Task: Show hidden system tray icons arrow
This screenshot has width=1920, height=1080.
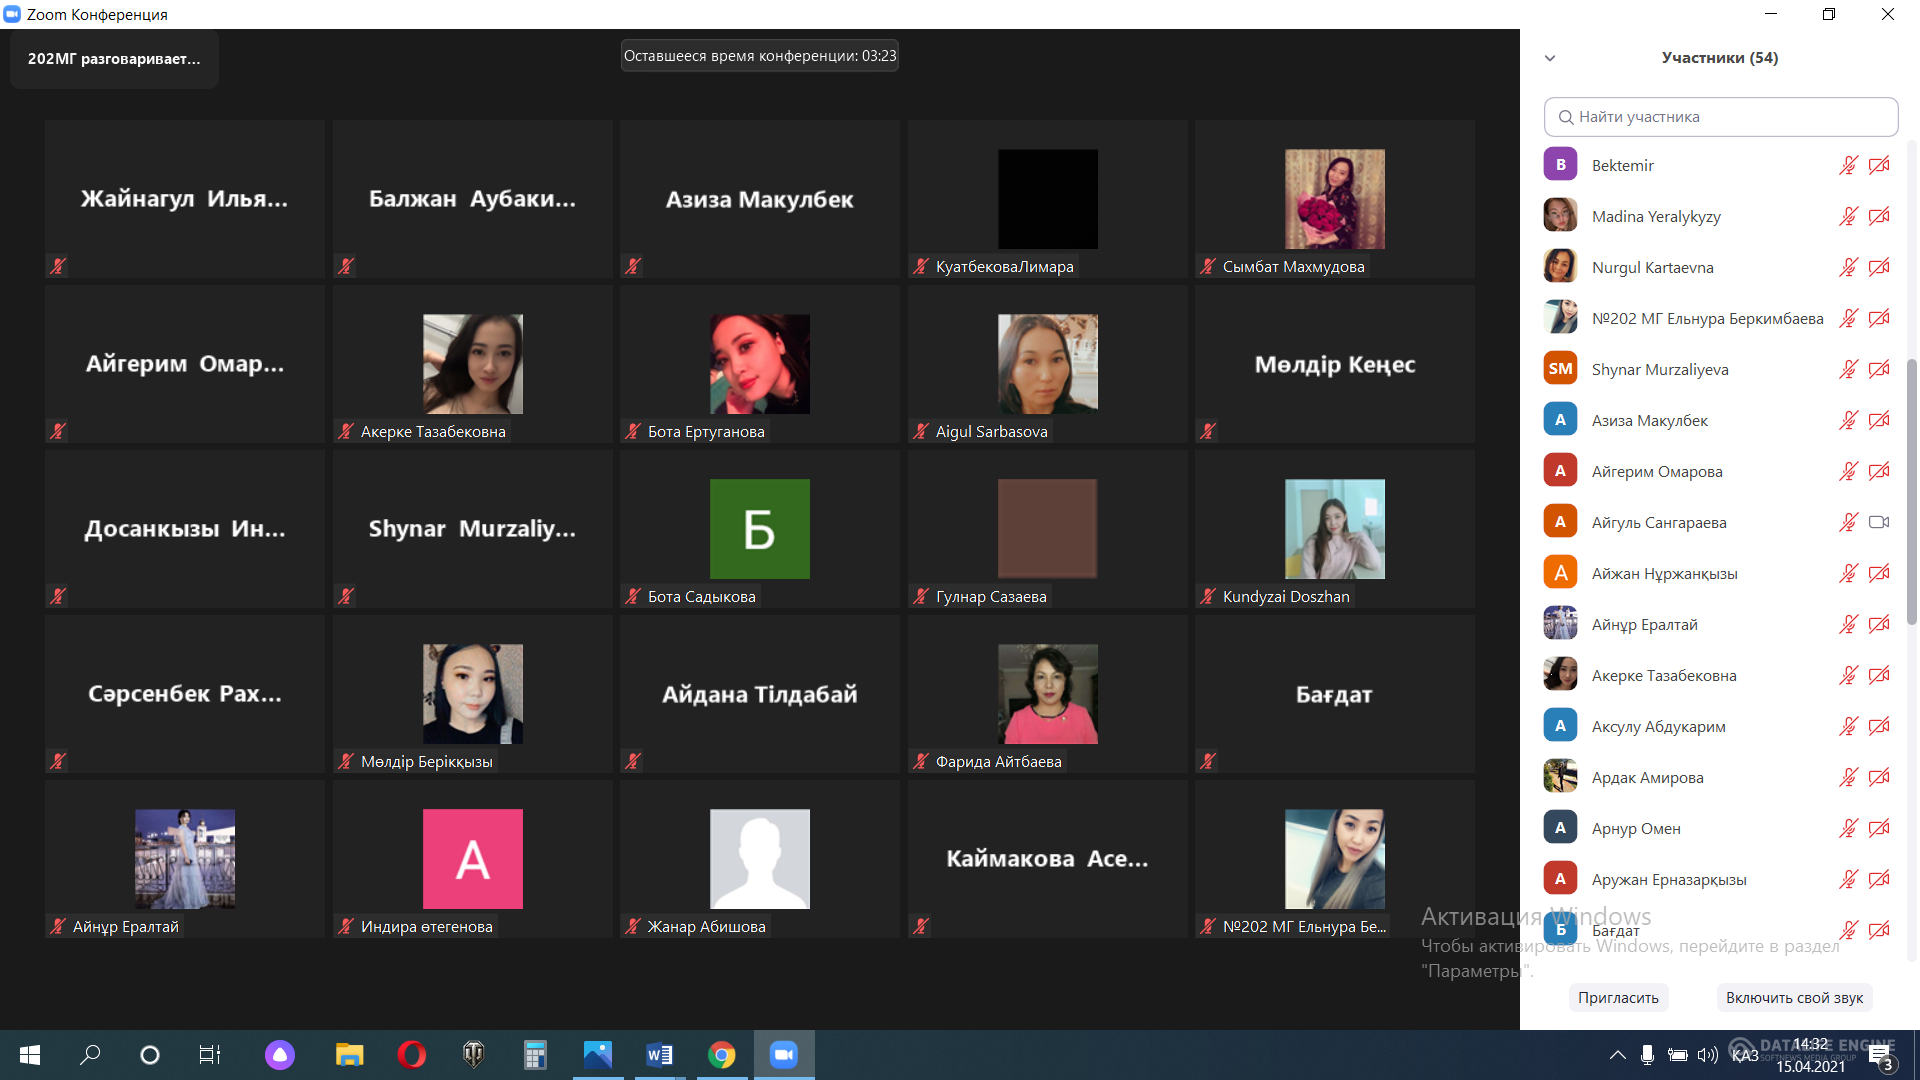Action: (1617, 1055)
